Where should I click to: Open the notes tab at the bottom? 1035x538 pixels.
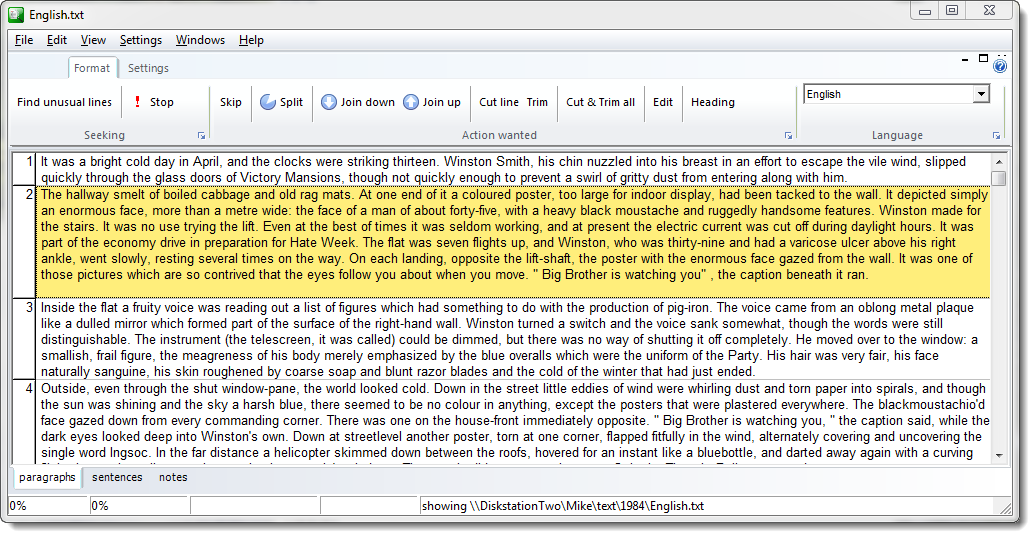(x=173, y=478)
